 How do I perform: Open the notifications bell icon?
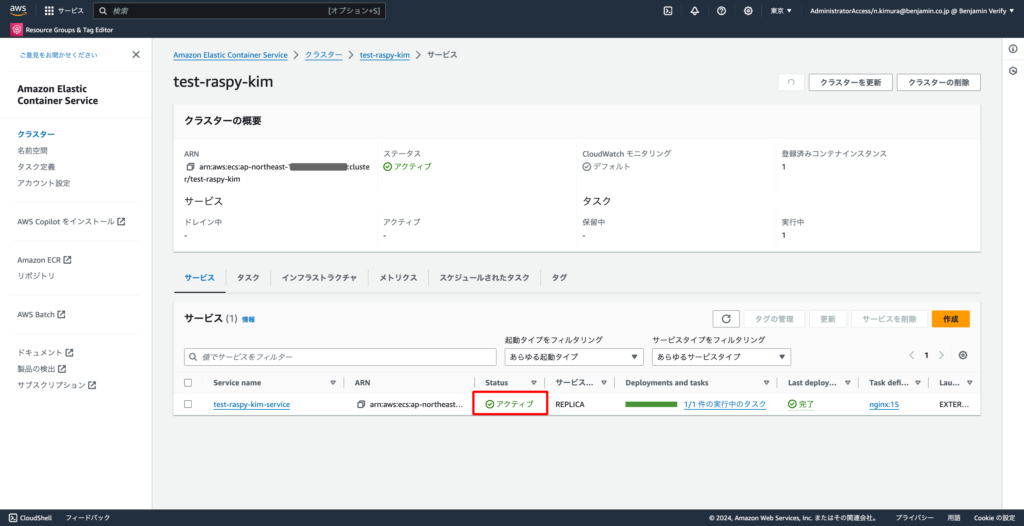[695, 10]
